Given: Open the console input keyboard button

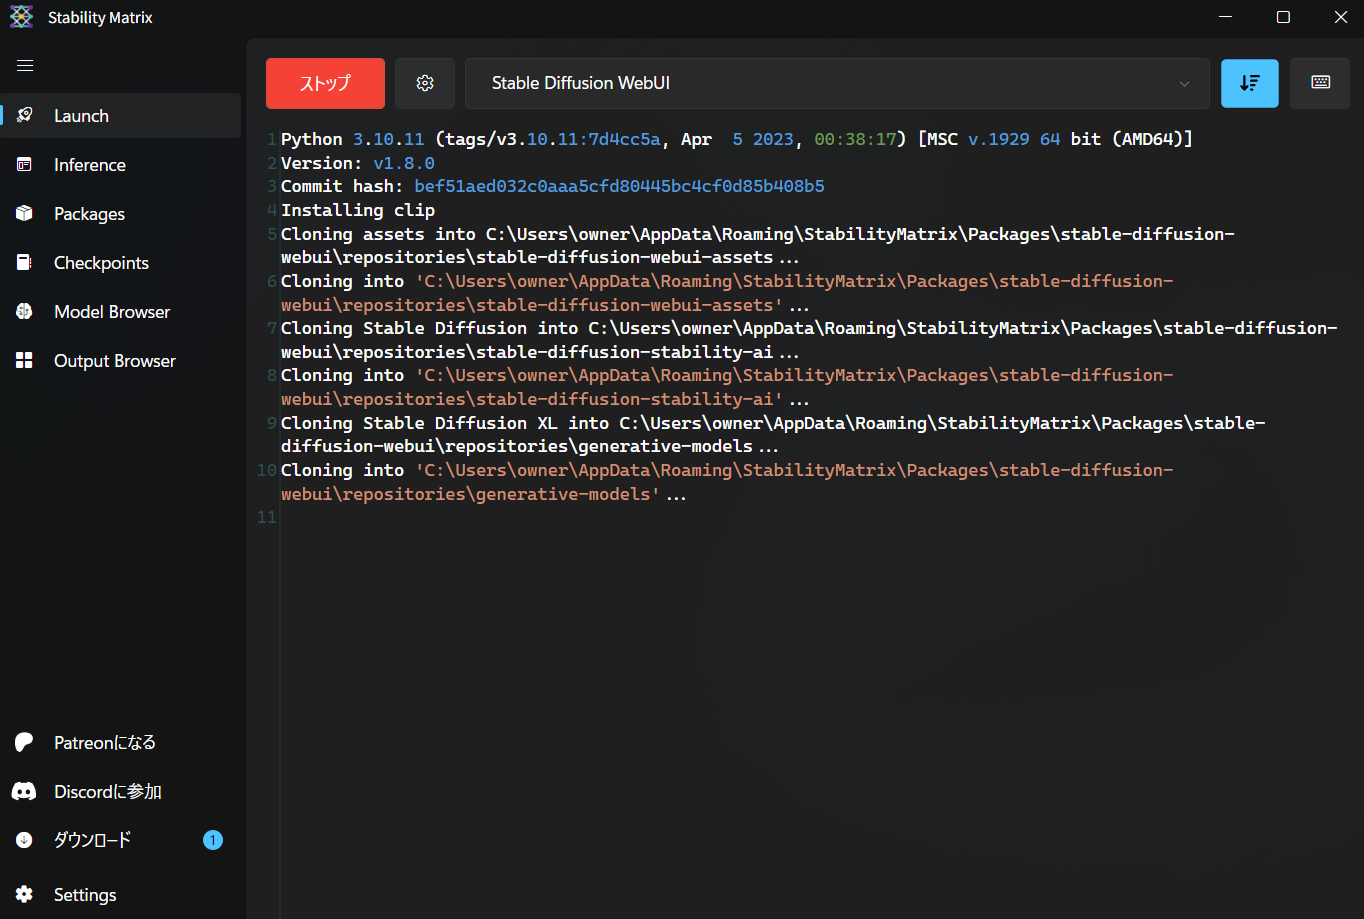Looking at the screenshot, I should (1320, 83).
